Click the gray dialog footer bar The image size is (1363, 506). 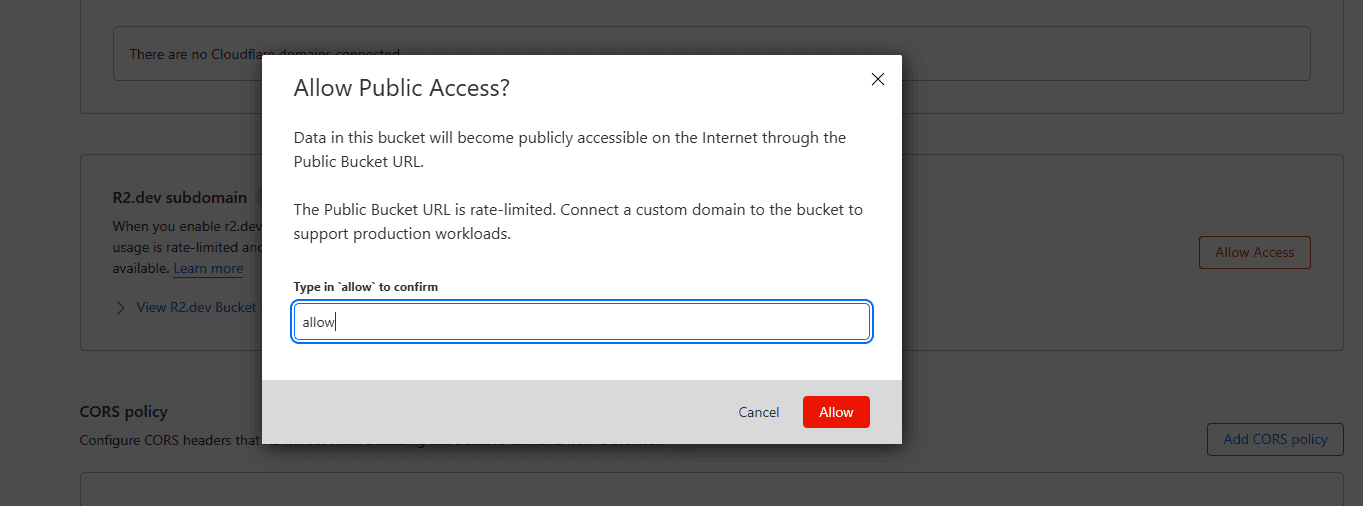tap(500, 412)
